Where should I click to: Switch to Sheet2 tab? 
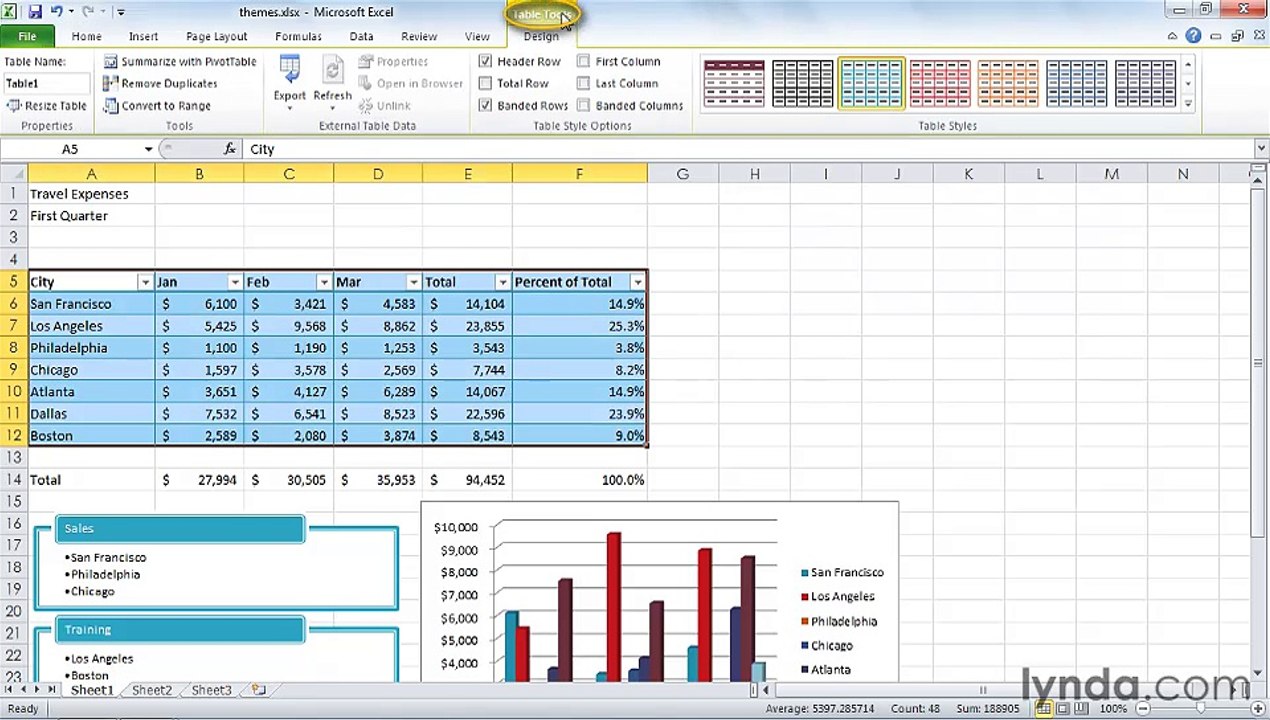(152, 690)
